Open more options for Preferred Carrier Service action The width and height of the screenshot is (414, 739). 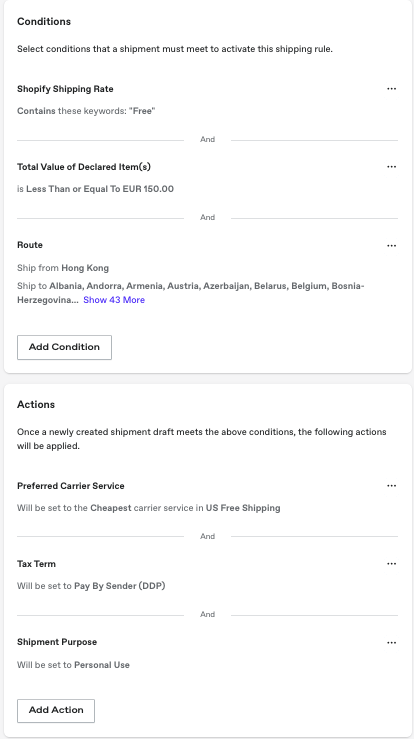tap(391, 486)
